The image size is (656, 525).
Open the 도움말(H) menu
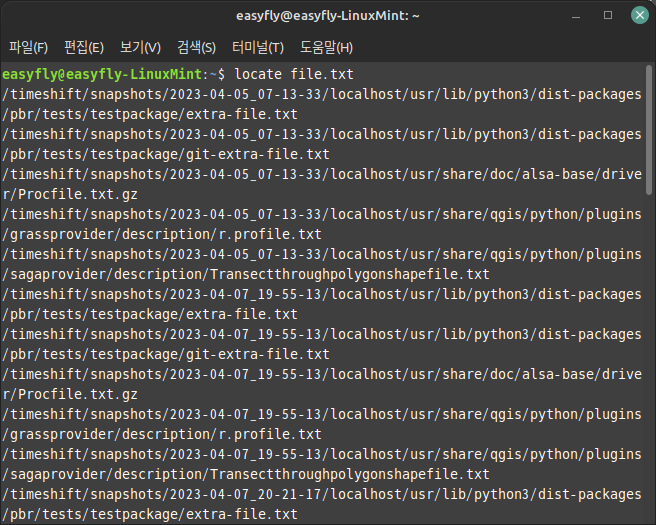coord(326,47)
